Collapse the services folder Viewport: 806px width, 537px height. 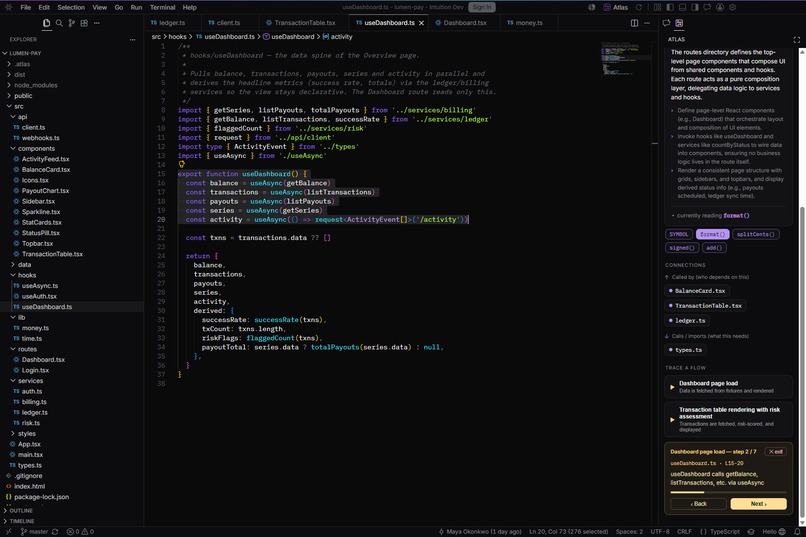point(30,381)
